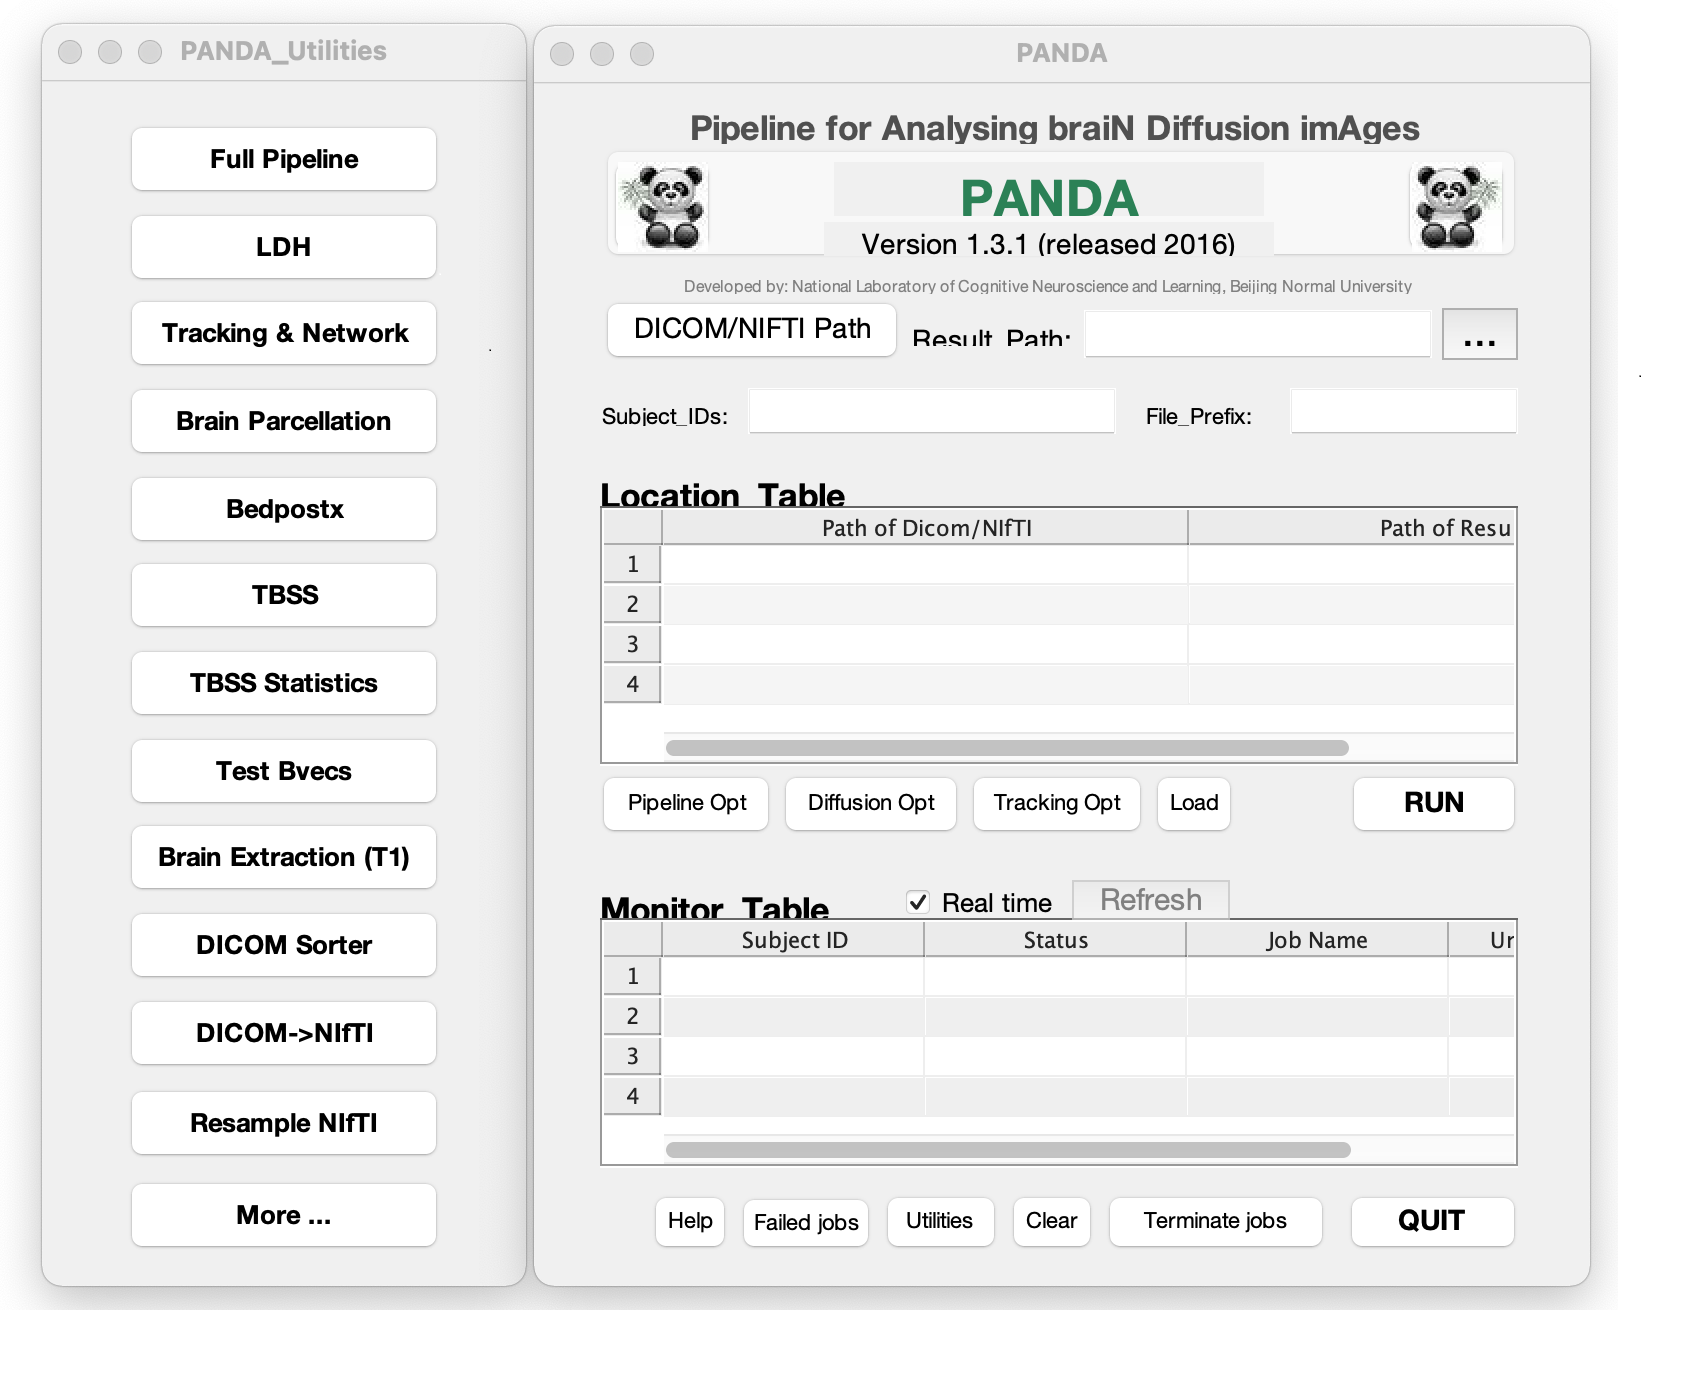Click the DICOM/NIFTI Path button
Image resolution: width=1692 pixels, height=1382 pixels.
point(752,329)
